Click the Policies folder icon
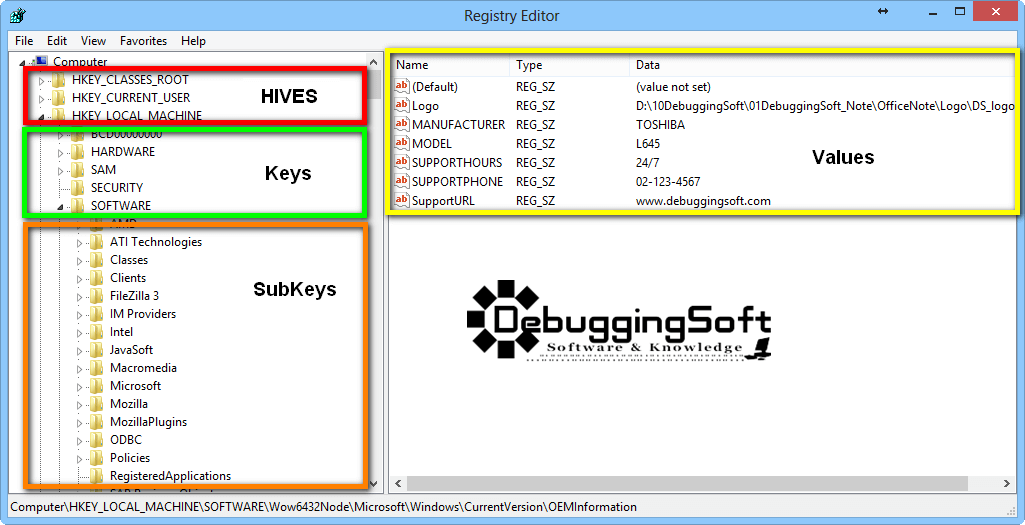Viewport: 1025px width, 525px height. 97,458
